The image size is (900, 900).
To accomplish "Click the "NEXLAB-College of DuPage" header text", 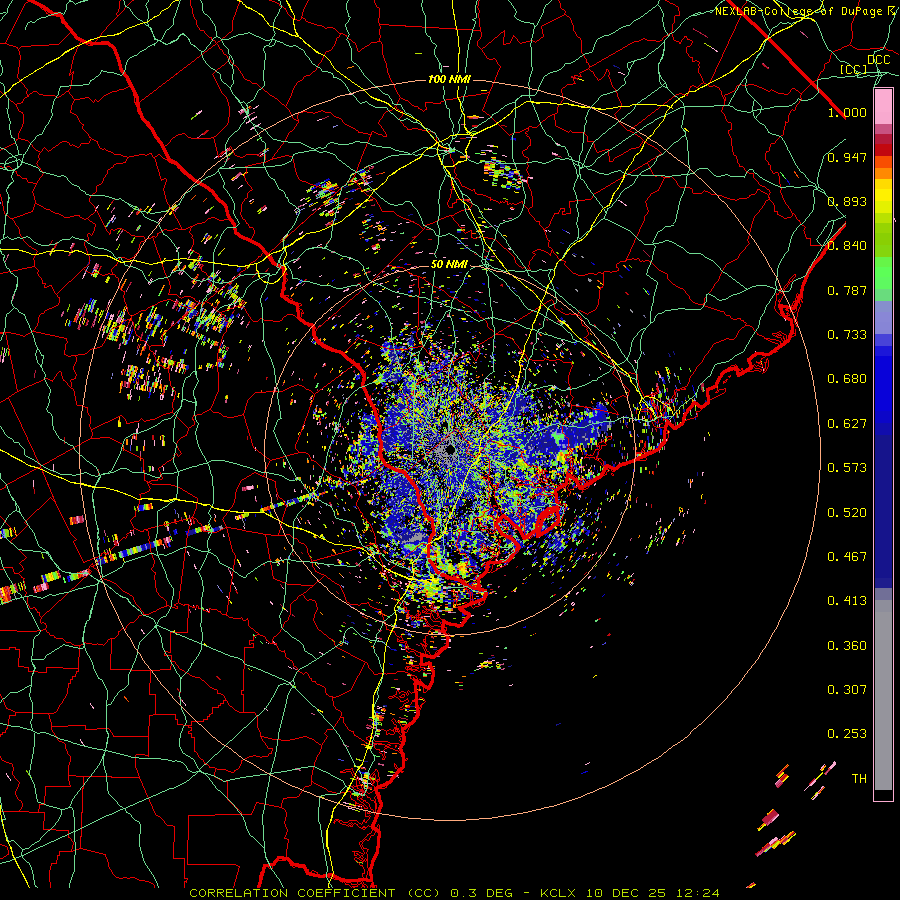I will click(799, 11).
